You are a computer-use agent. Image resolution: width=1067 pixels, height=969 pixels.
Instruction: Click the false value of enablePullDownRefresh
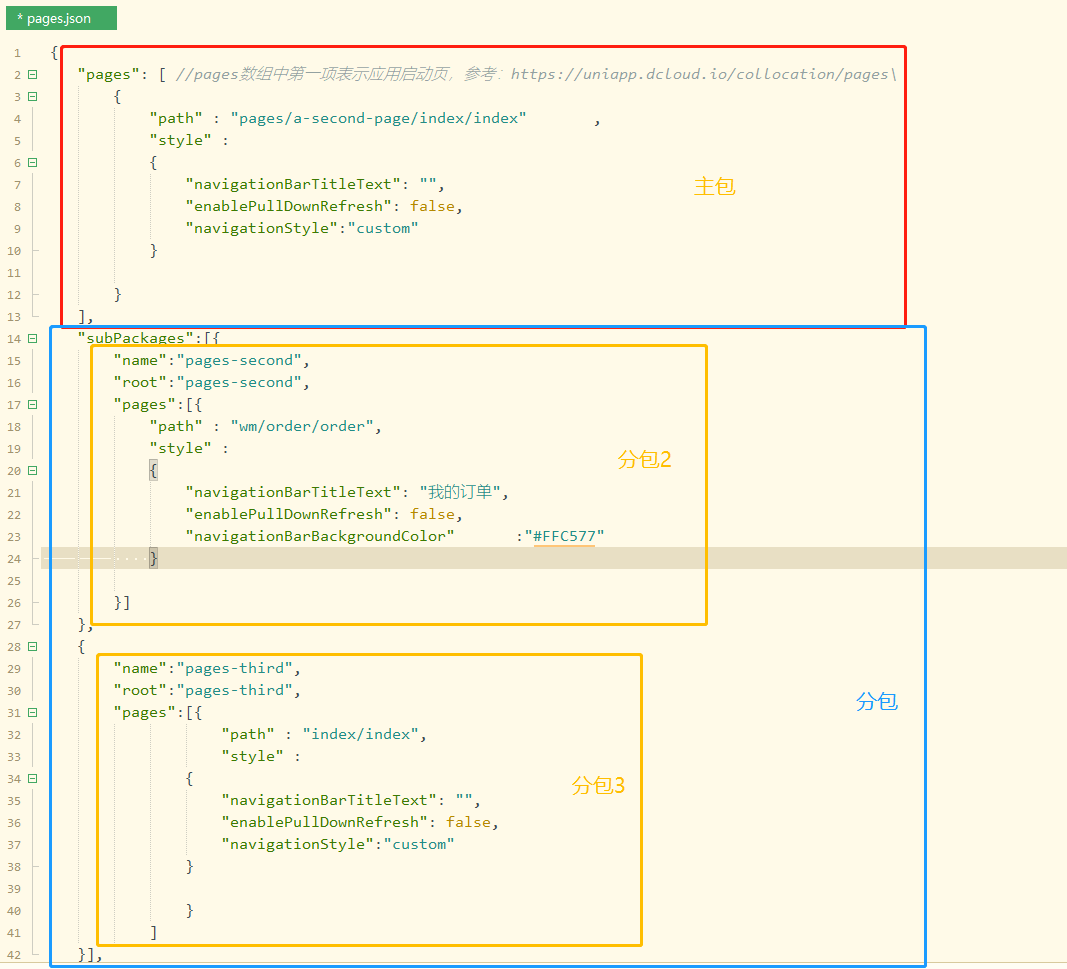point(432,206)
